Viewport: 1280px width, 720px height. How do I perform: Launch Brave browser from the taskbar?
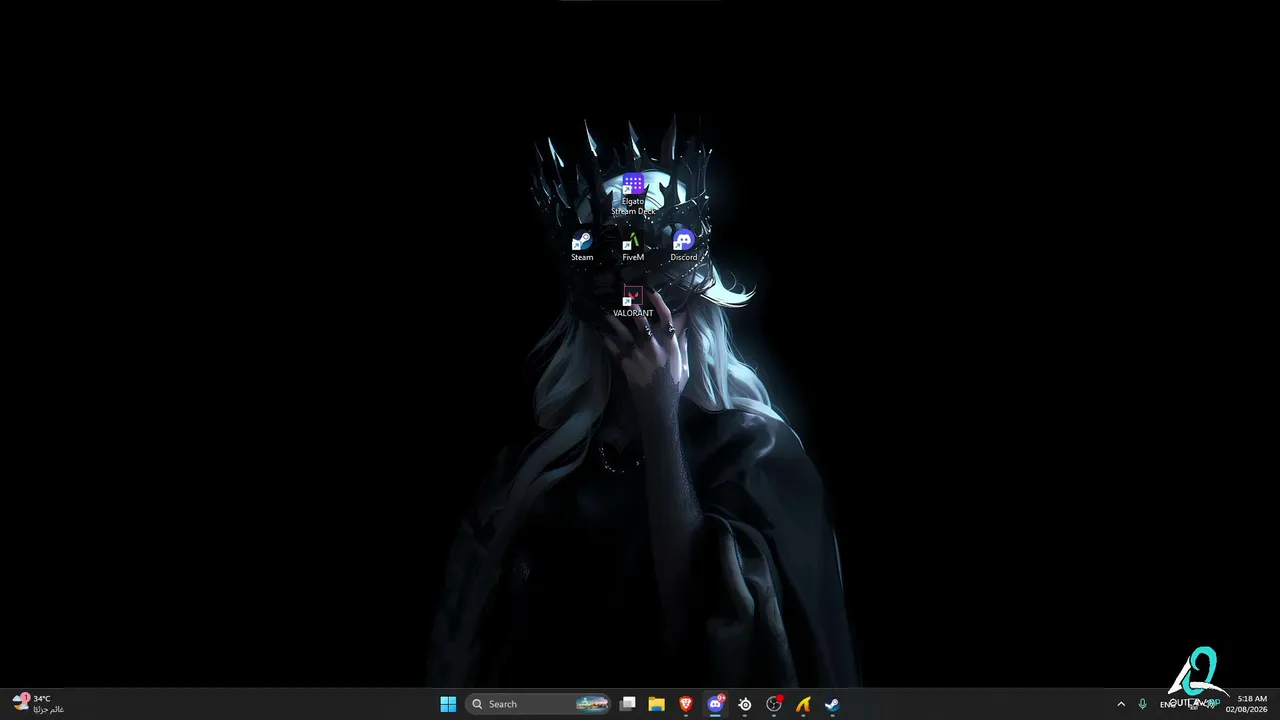[x=686, y=704]
